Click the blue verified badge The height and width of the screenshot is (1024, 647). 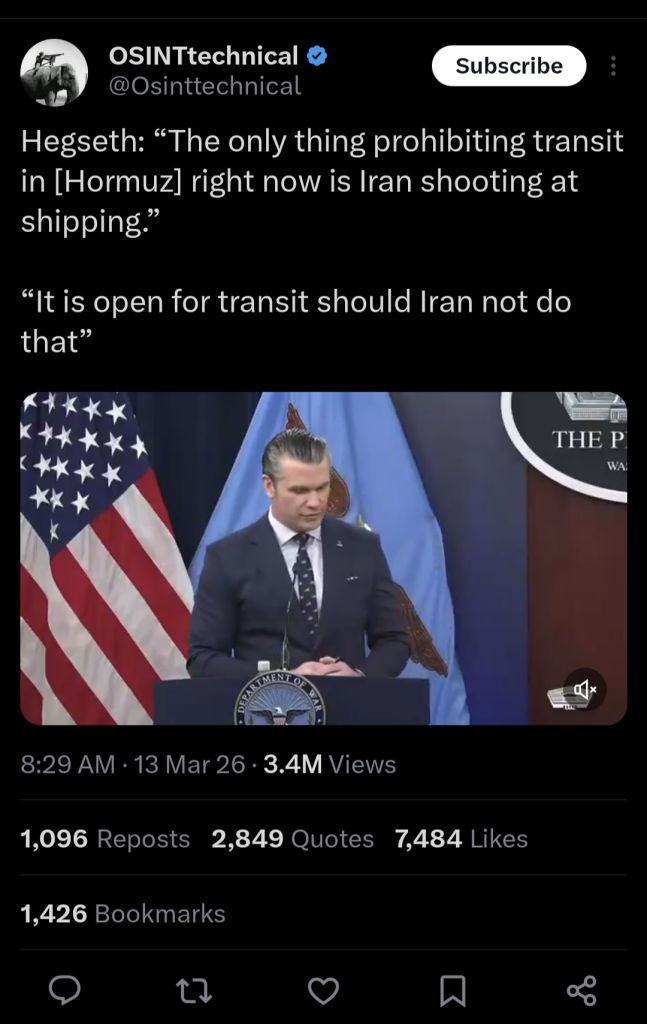click(x=317, y=56)
